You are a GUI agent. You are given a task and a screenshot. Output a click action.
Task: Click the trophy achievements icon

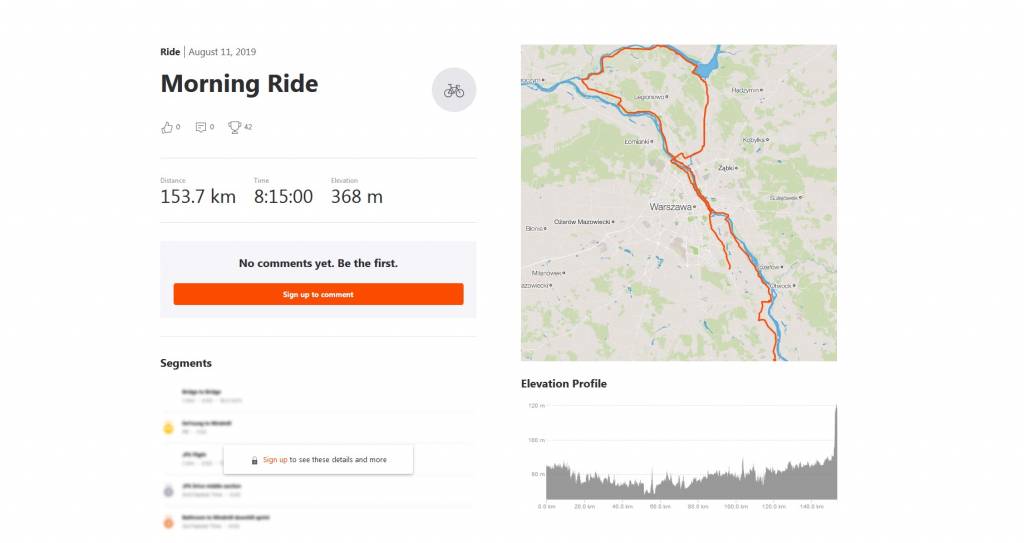pos(234,127)
